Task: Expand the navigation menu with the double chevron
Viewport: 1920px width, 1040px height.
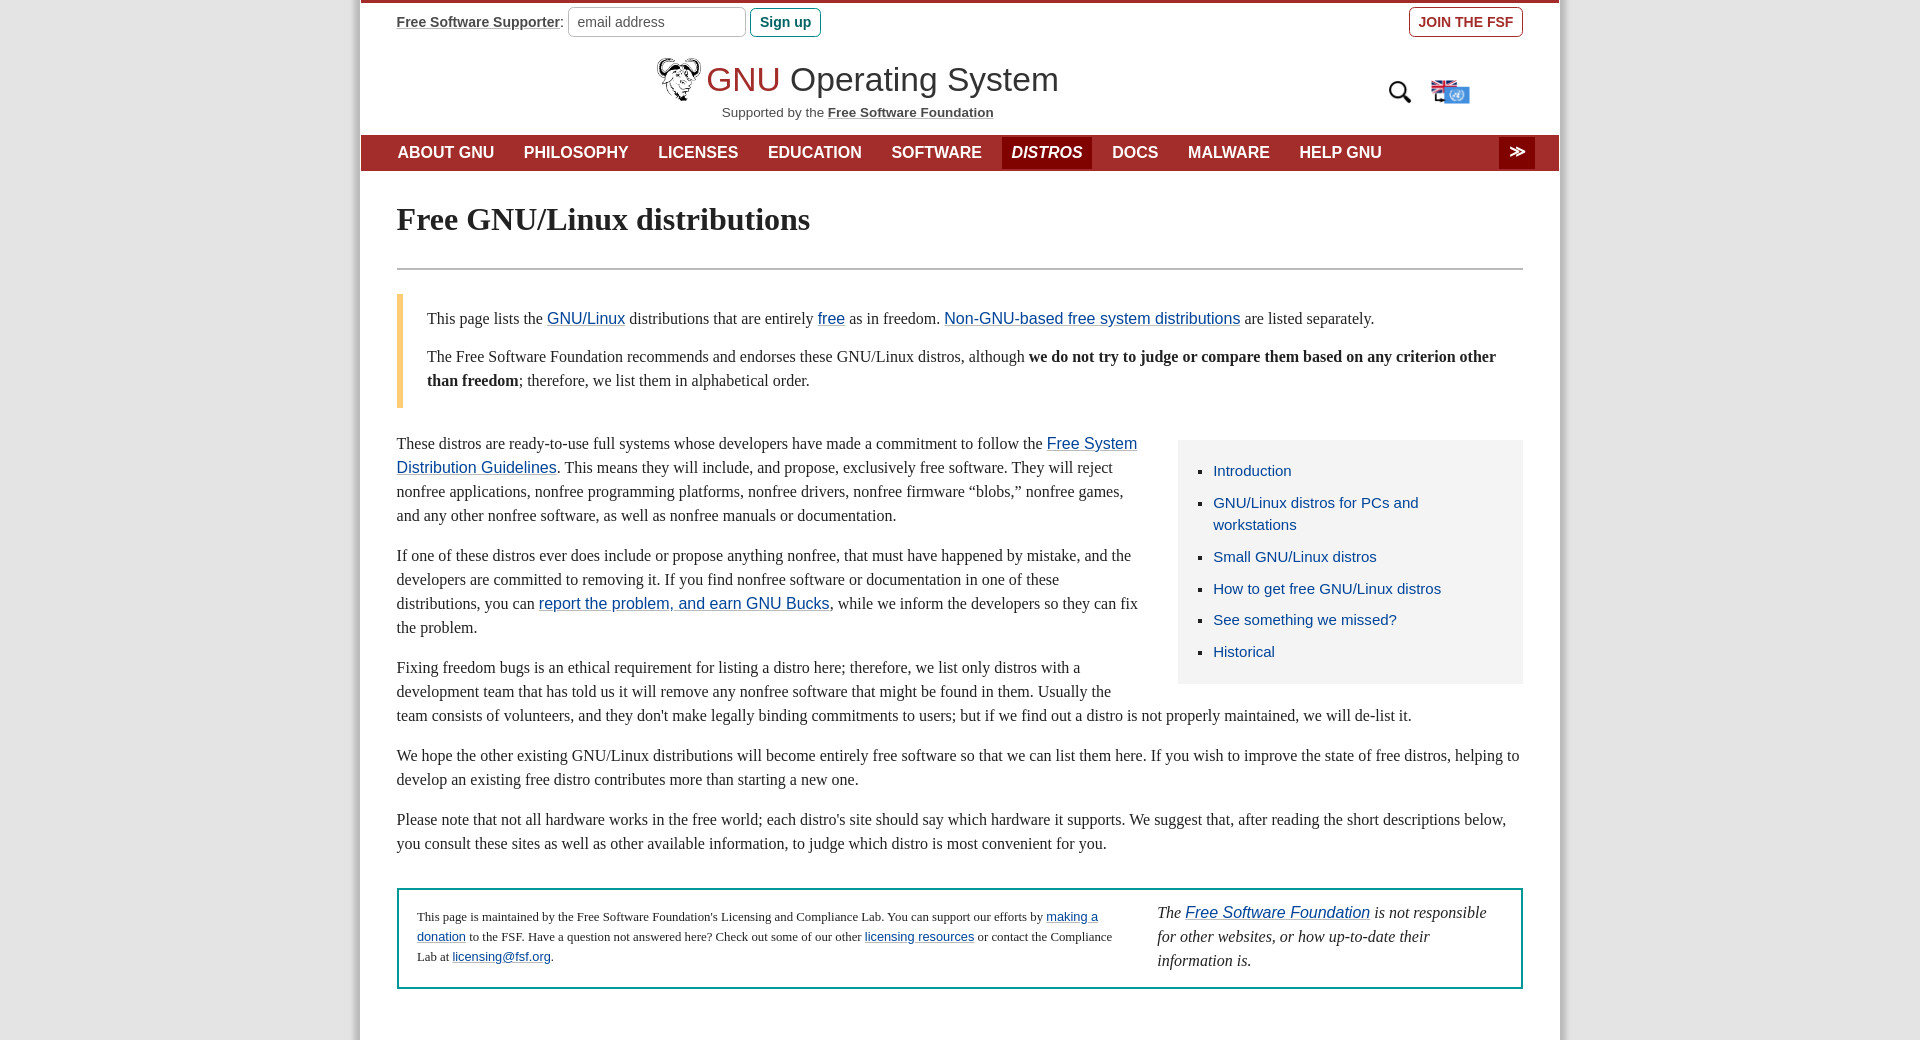Action: (x=1516, y=153)
